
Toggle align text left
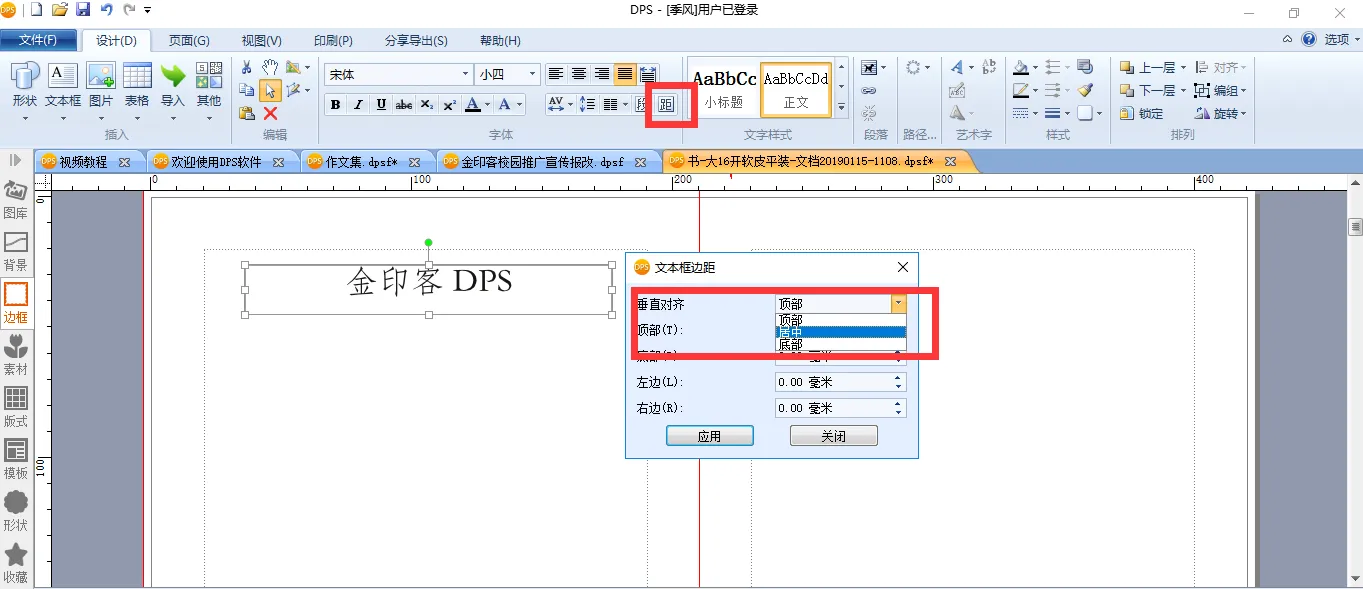click(555, 74)
